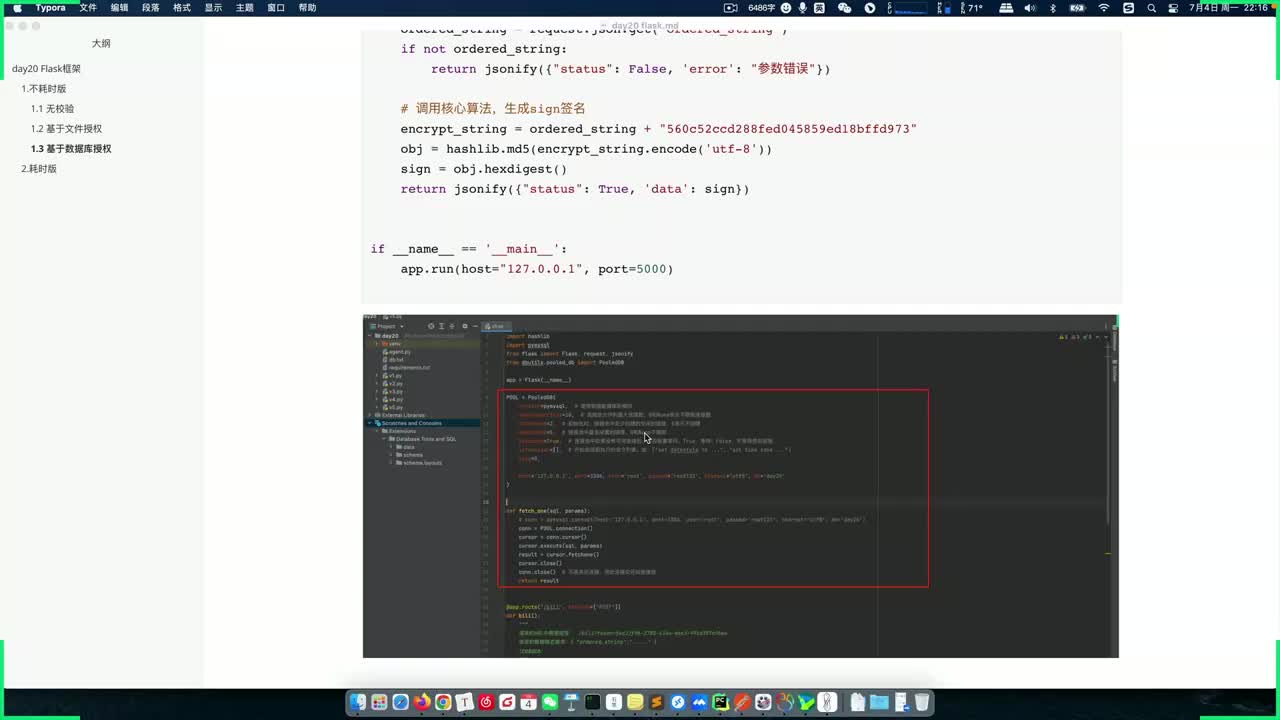Screen dimensions: 1280x720
Task: Open the 编辑 menu
Action: (119, 8)
